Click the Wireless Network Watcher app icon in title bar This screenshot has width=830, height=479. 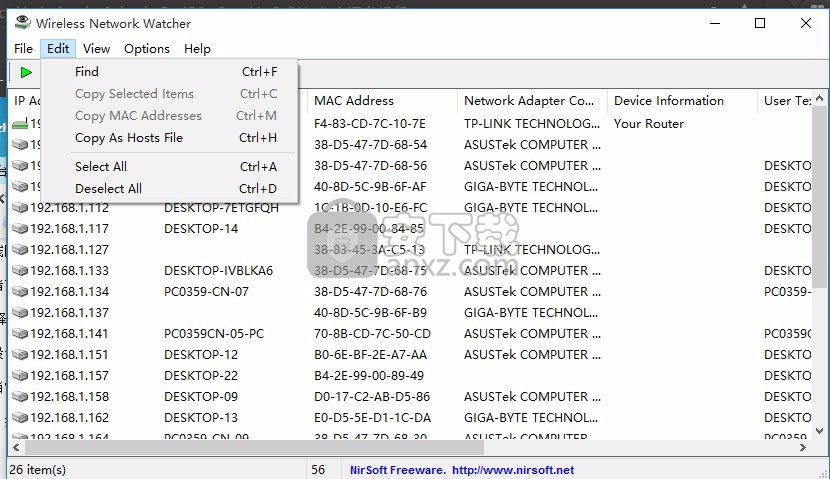coord(23,22)
